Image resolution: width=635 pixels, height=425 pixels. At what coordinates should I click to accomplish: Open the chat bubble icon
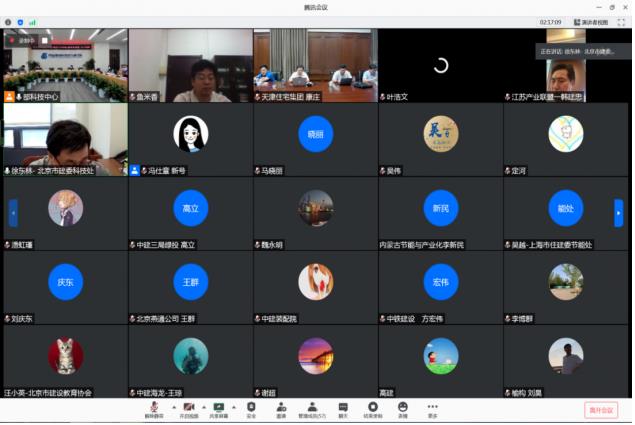pyautogui.click(x=343, y=410)
